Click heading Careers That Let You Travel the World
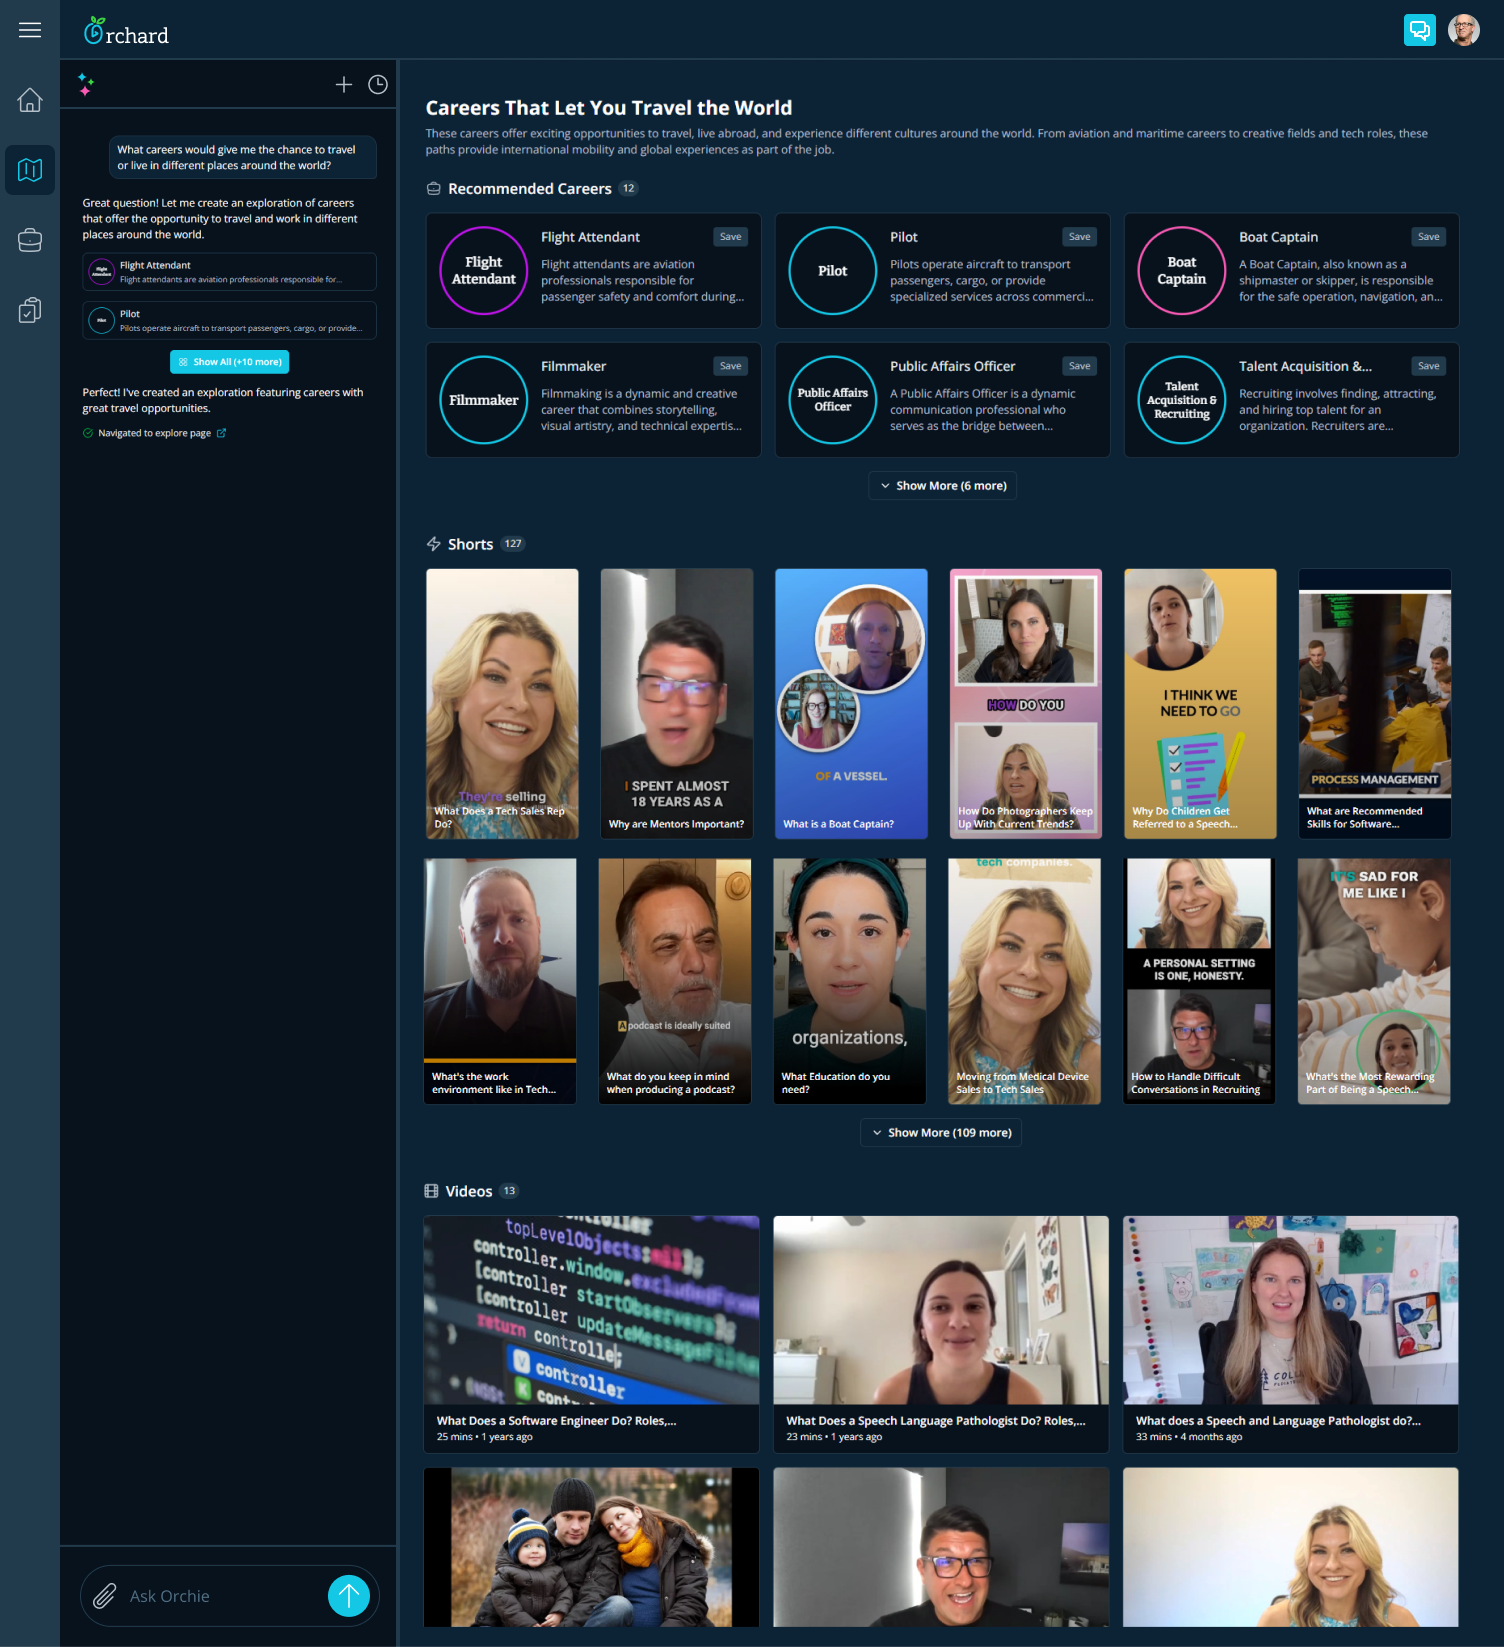 pyautogui.click(x=609, y=108)
